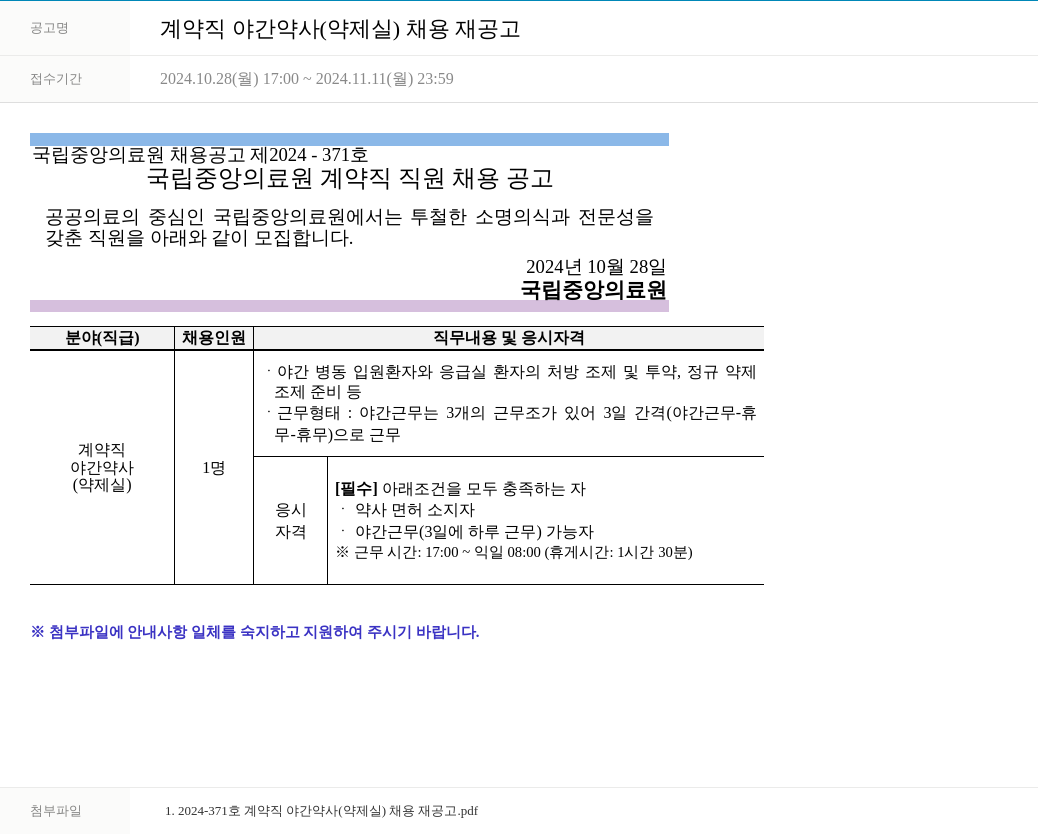Click the 약사 면허 소지자 line
This screenshot has height=834, width=1038.
(408, 510)
